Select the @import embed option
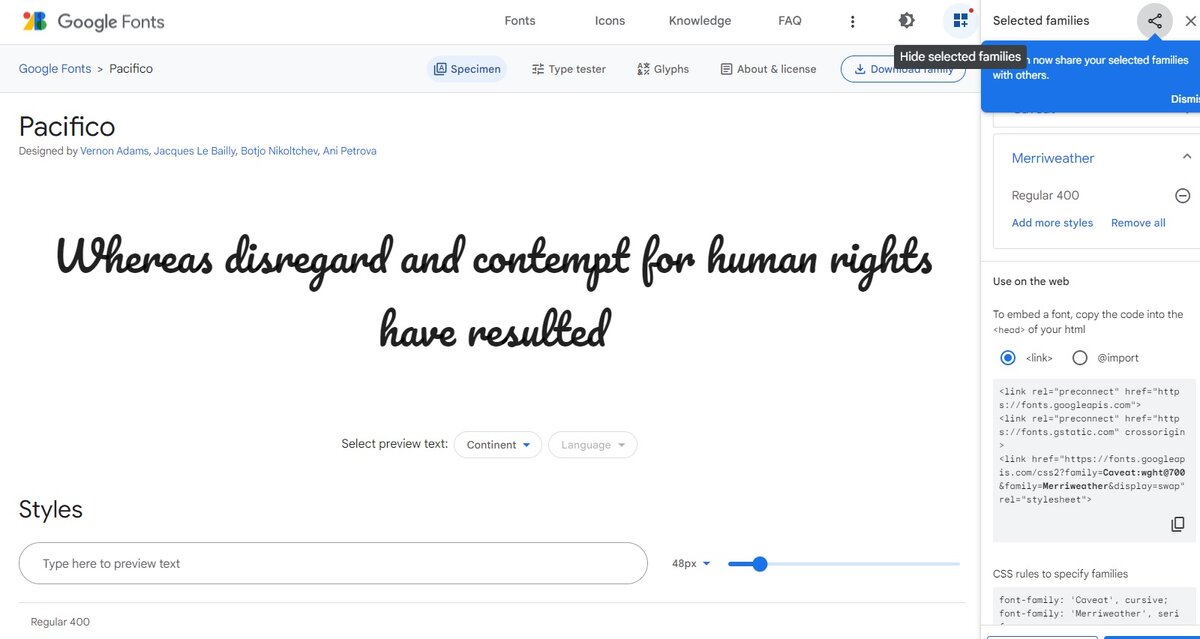The width and height of the screenshot is (1200, 639). 1080,358
